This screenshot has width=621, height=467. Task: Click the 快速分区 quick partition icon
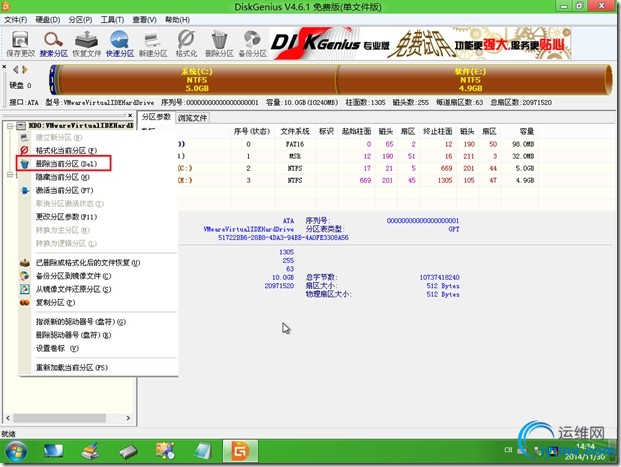point(120,44)
